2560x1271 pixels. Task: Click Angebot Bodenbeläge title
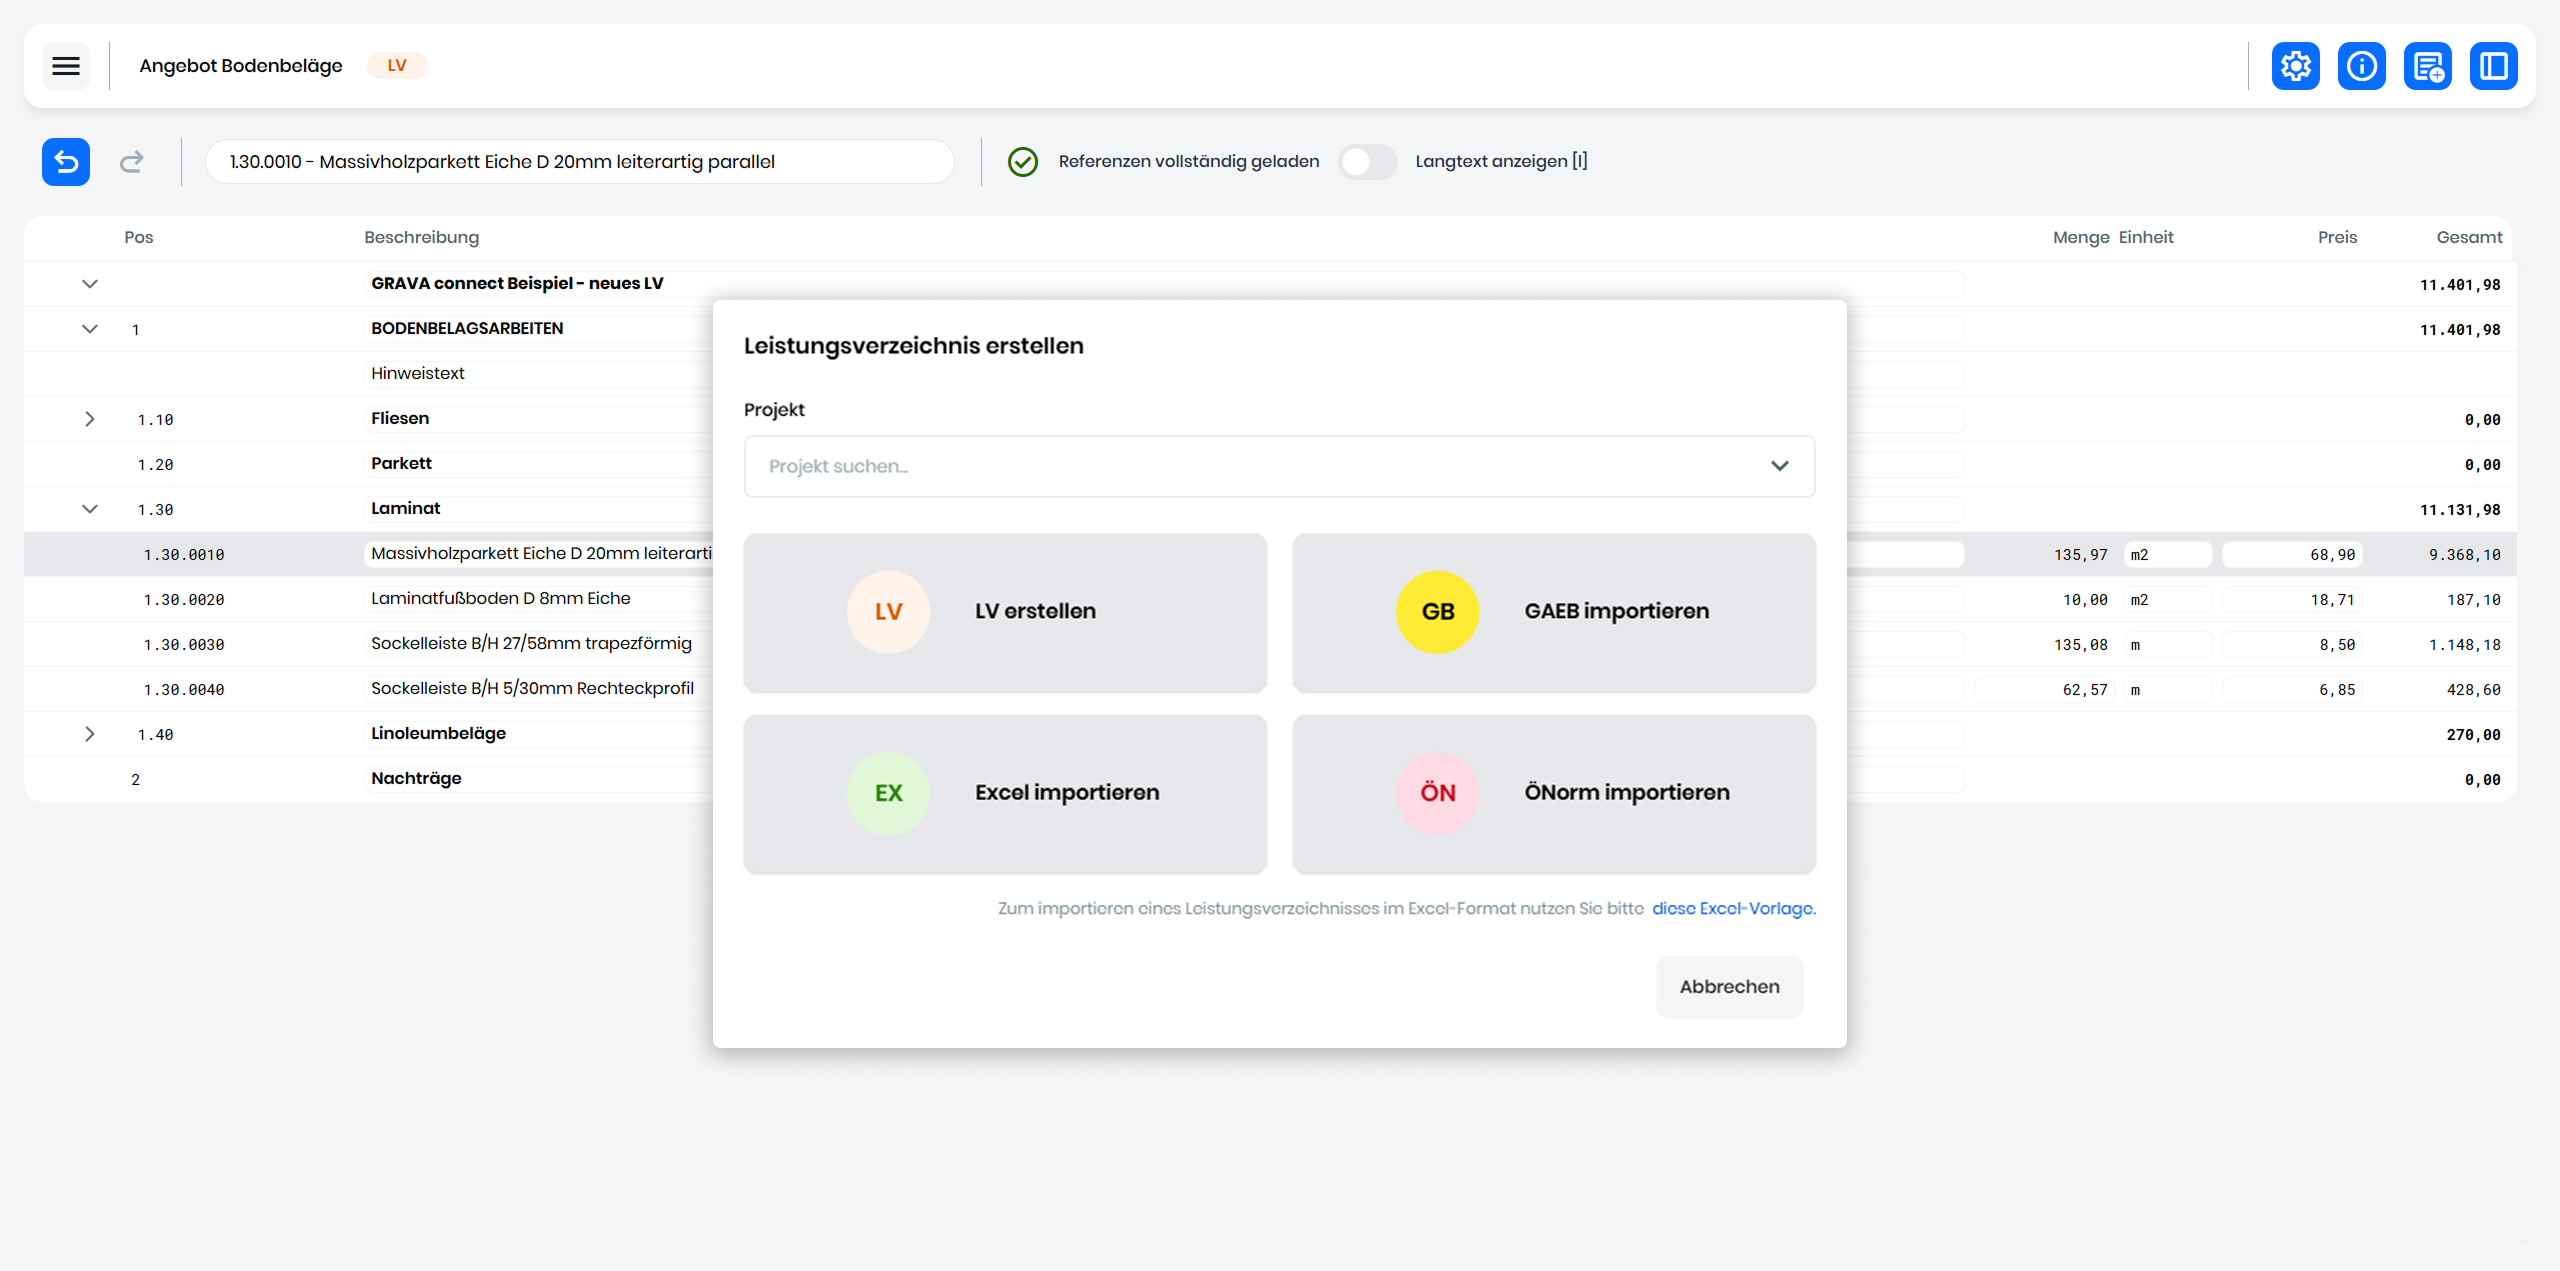click(241, 66)
